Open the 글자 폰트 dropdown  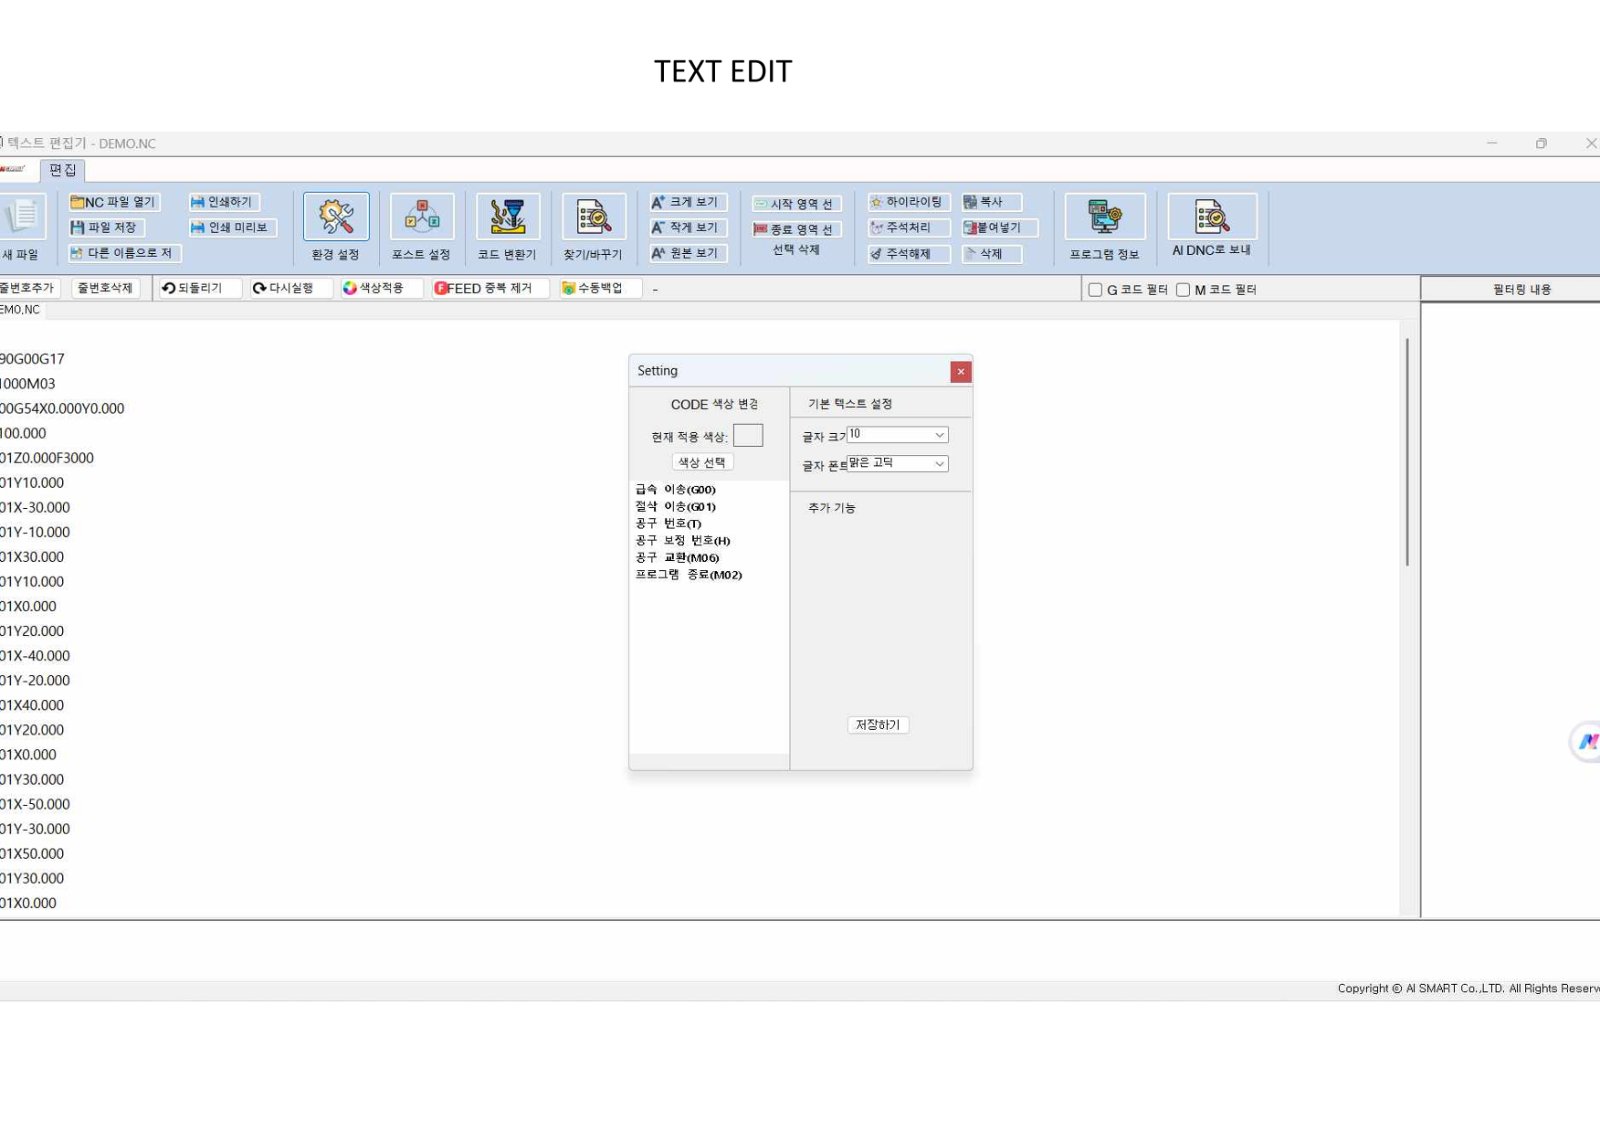click(x=897, y=464)
